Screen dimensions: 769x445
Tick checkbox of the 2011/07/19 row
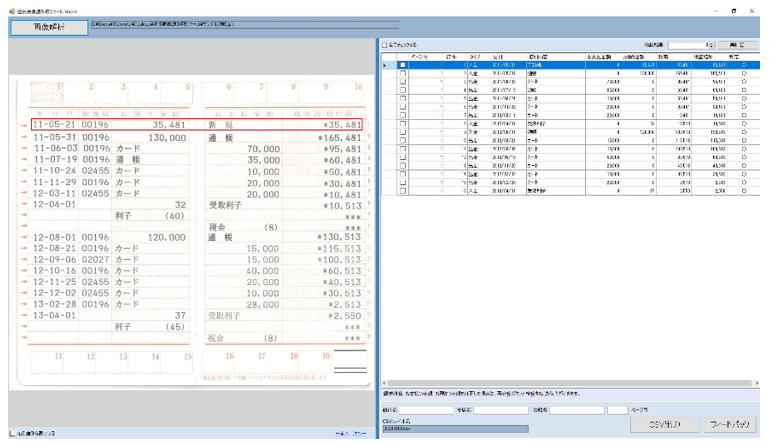point(403,90)
